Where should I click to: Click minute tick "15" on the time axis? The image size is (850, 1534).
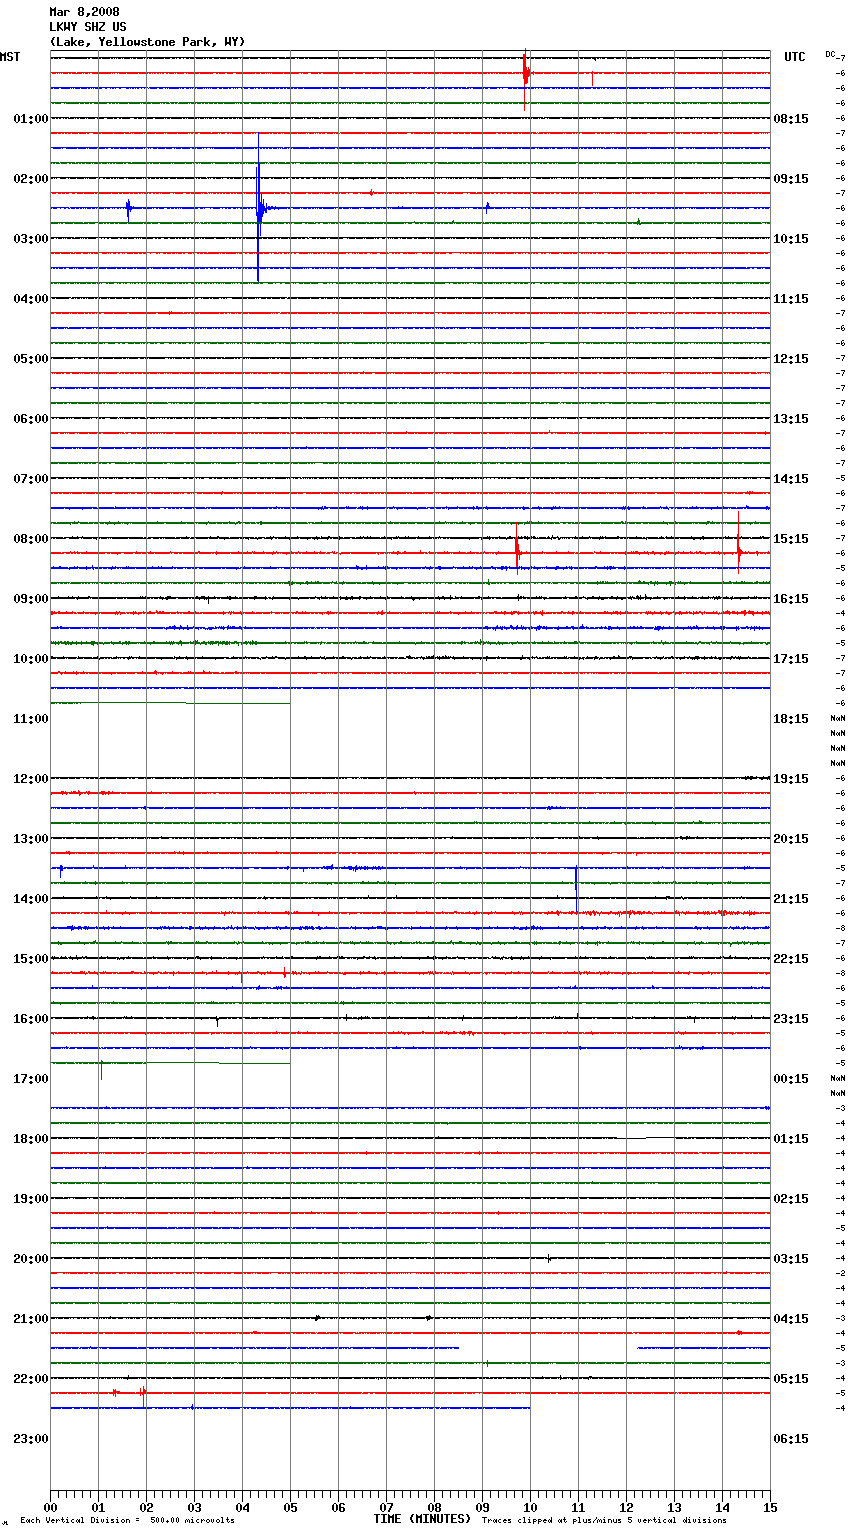[x=770, y=1507]
